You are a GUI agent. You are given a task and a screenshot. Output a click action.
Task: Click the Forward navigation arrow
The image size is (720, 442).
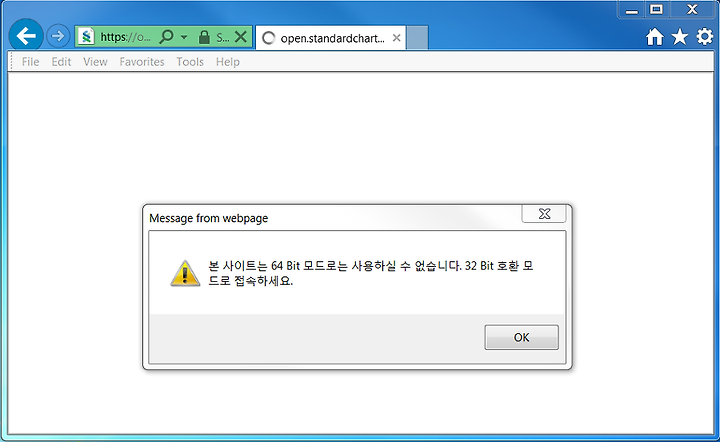coord(58,36)
